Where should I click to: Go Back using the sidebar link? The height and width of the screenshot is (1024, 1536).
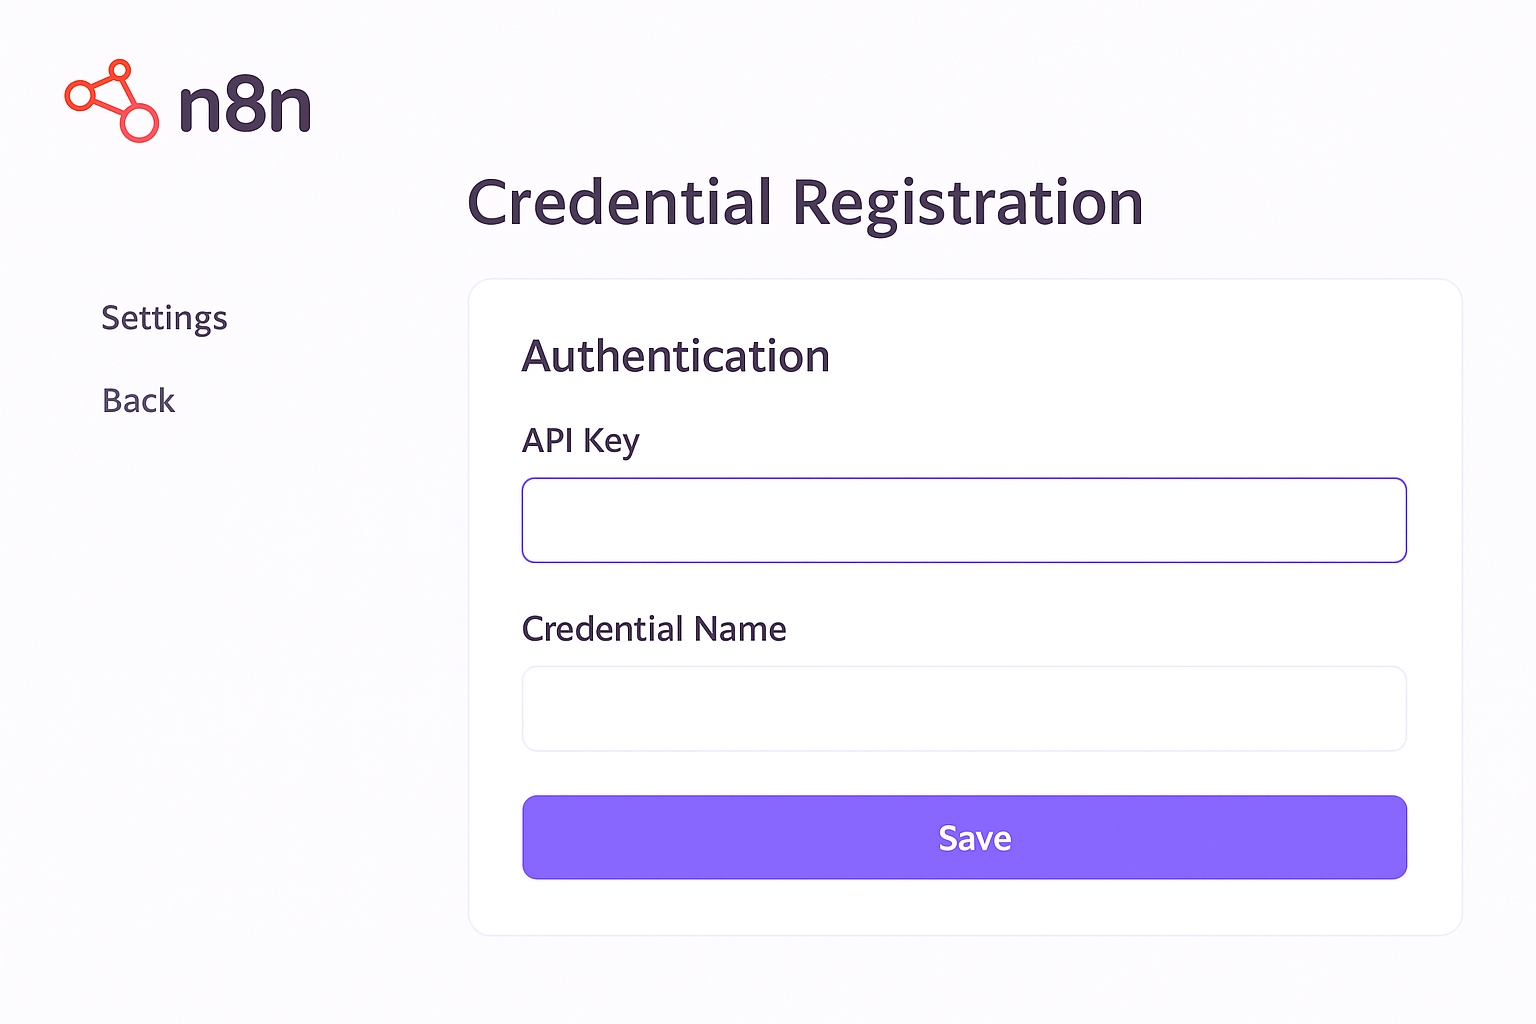pyautogui.click(x=138, y=401)
